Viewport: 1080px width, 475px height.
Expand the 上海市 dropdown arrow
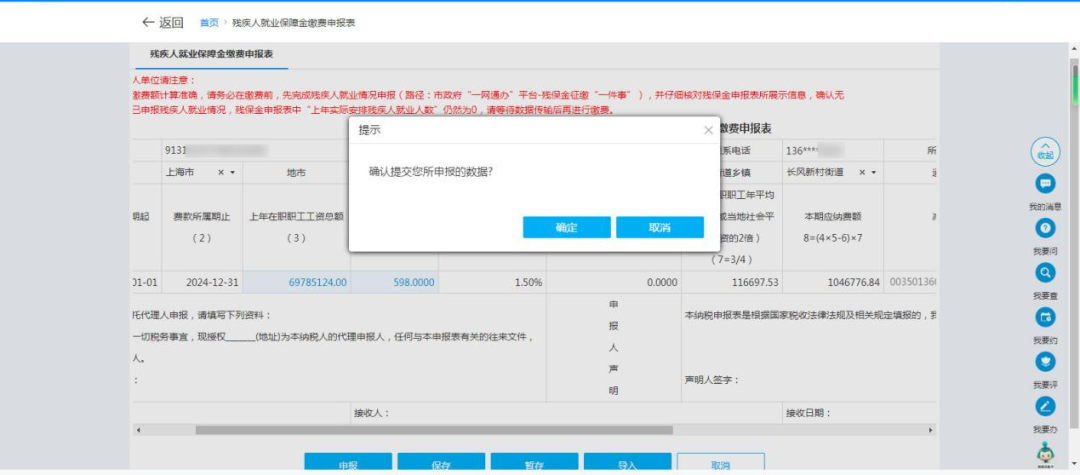tap(232, 172)
